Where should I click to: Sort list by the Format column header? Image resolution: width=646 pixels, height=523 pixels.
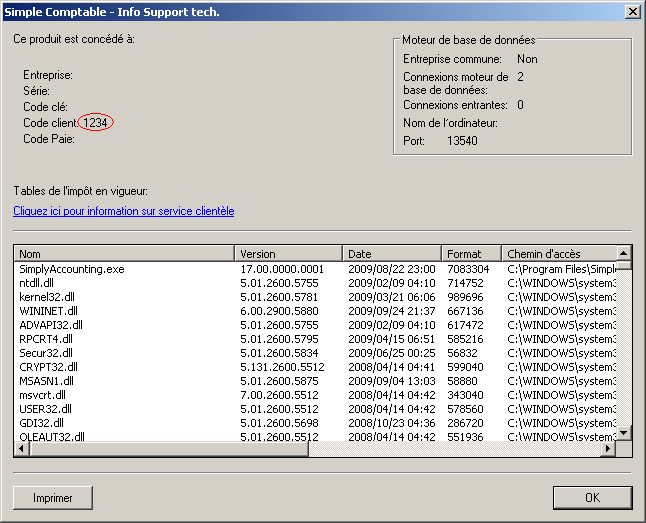[471, 253]
